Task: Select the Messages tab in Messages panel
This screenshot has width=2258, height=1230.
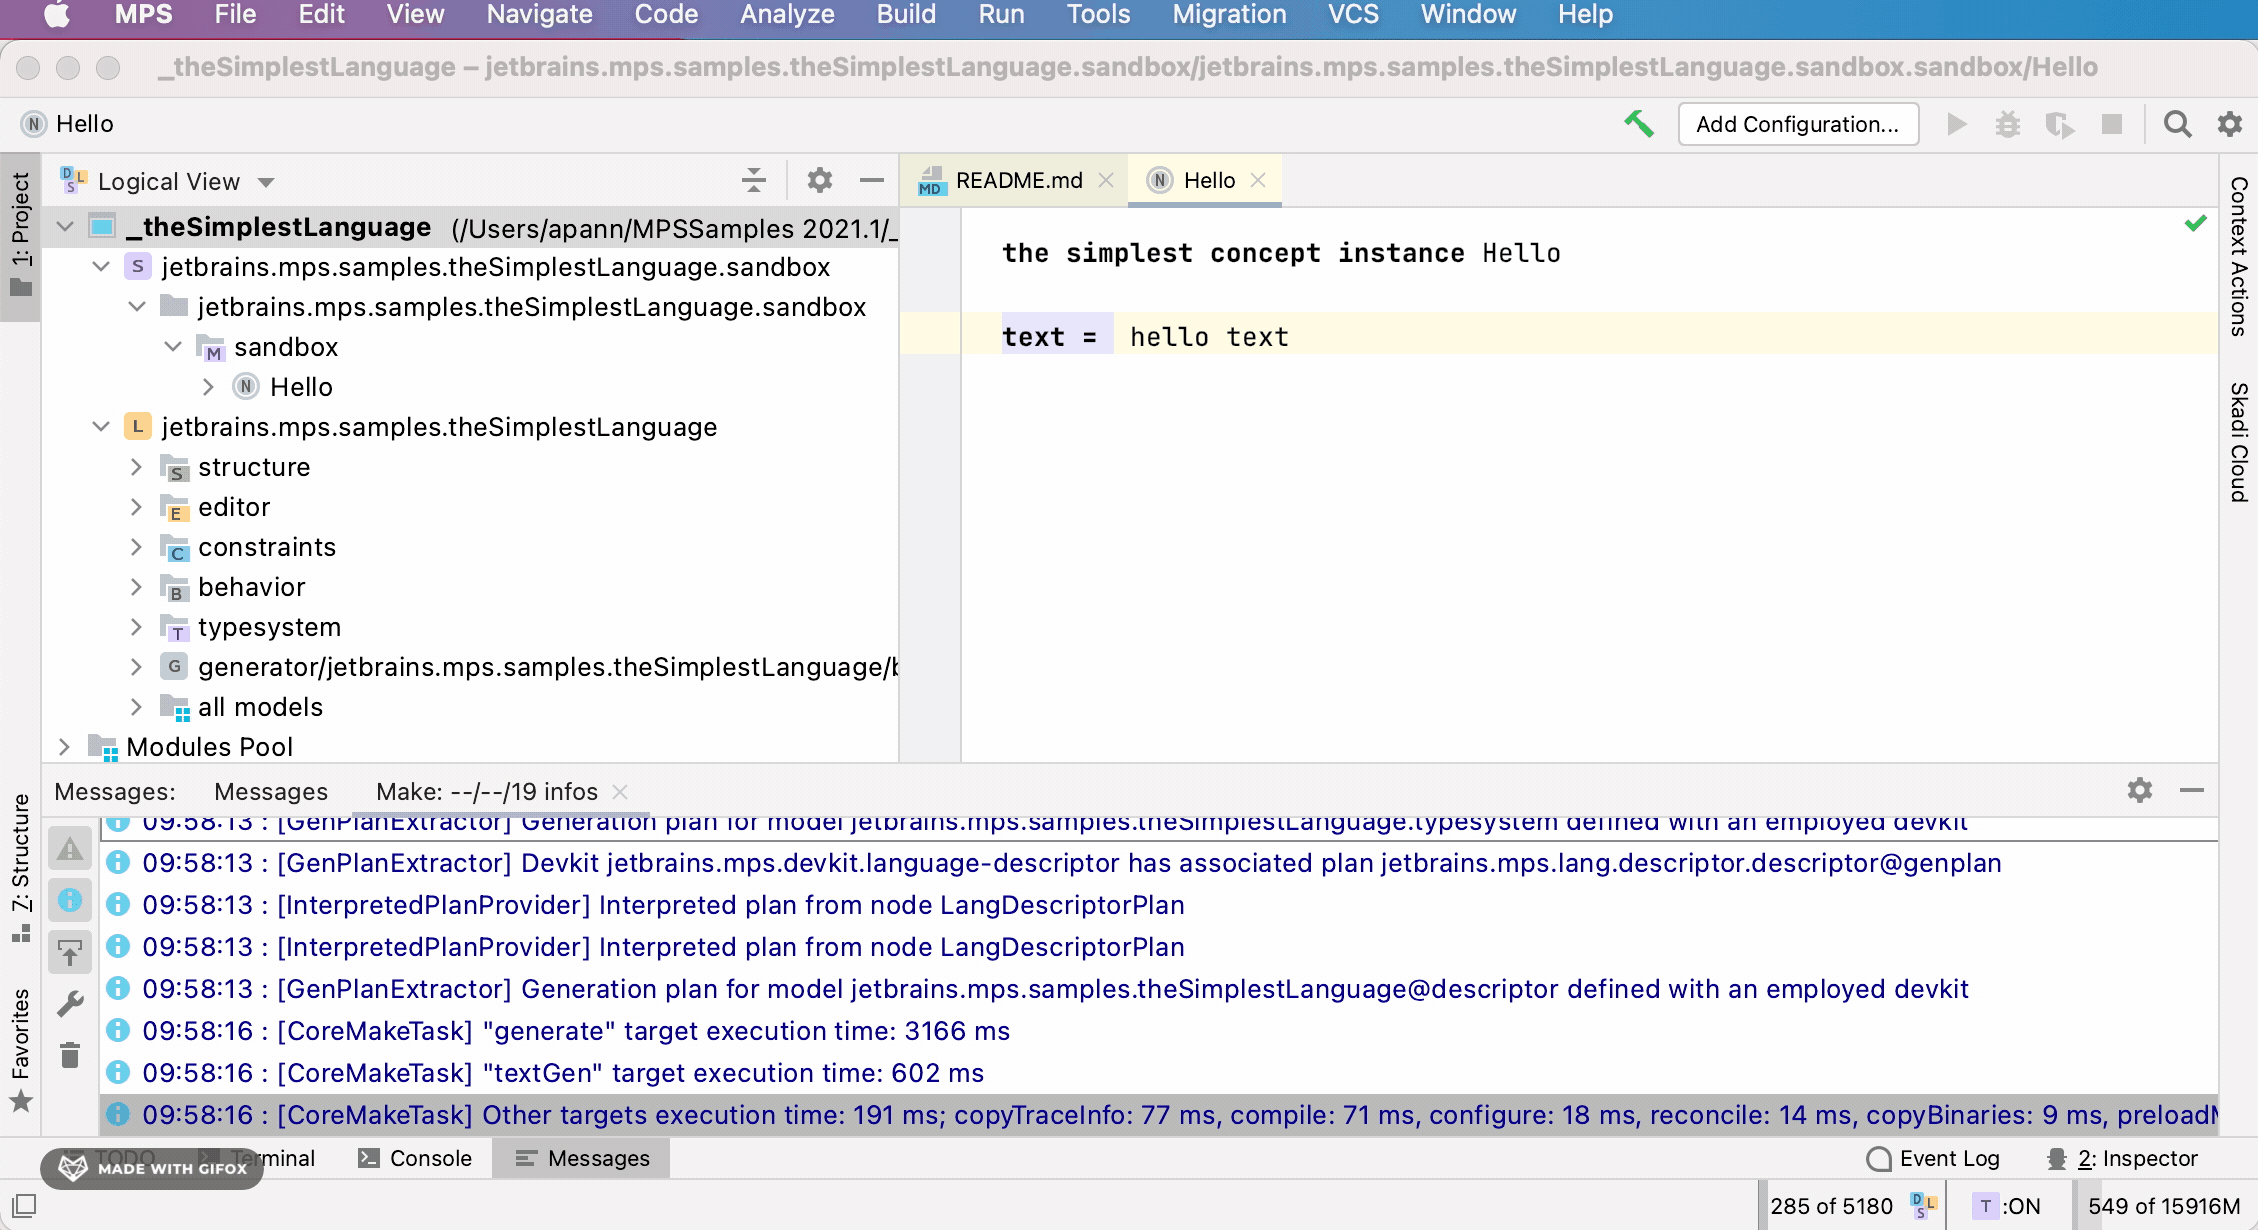Action: coord(271,792)
